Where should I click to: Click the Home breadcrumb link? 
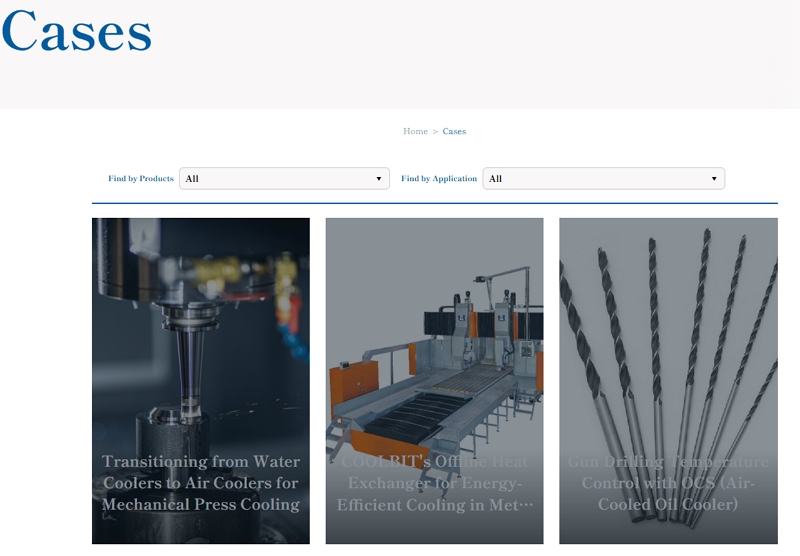[415, 132]
